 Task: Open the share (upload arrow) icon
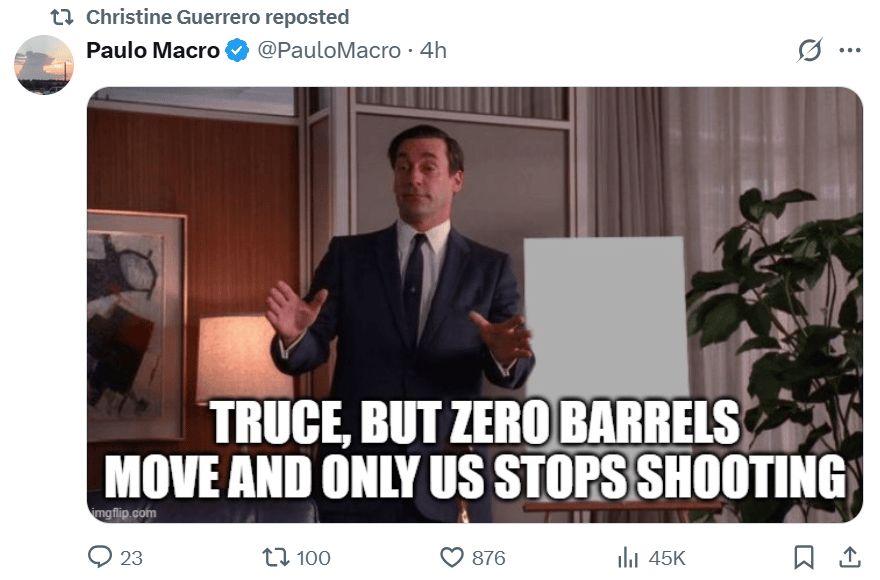point(850,557)
